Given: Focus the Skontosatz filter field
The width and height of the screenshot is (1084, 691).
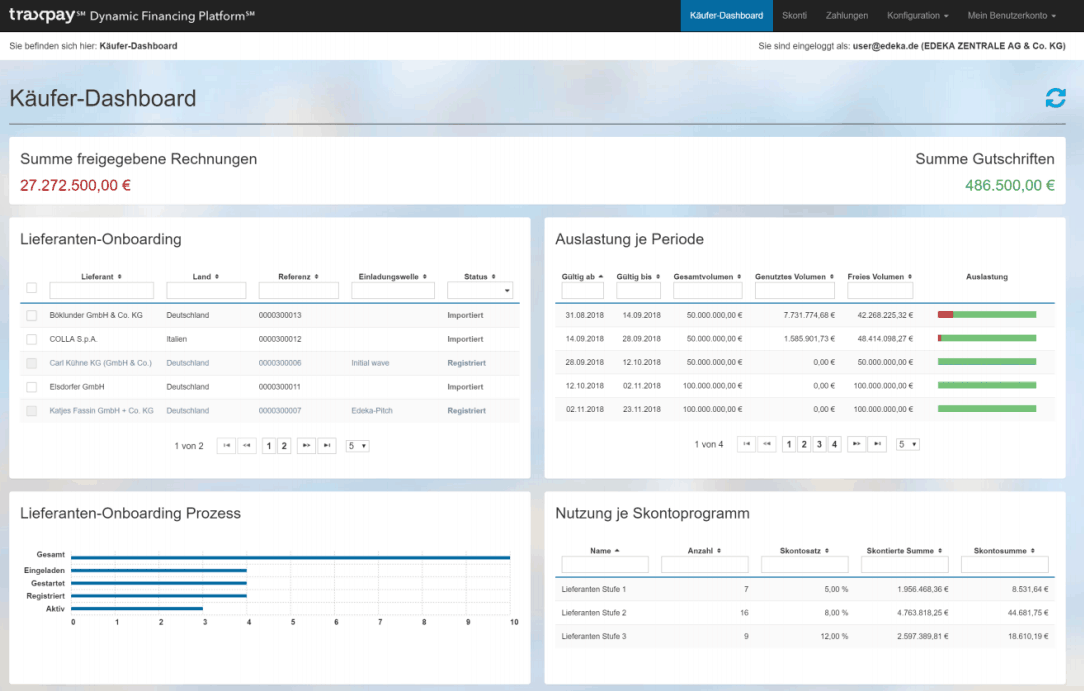Looking at the screenshot, I should 805,565.
